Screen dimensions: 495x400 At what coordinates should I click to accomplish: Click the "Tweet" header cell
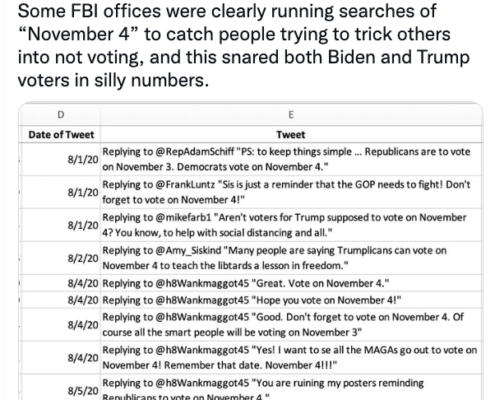pyautogui.click(x=291, y=134)
